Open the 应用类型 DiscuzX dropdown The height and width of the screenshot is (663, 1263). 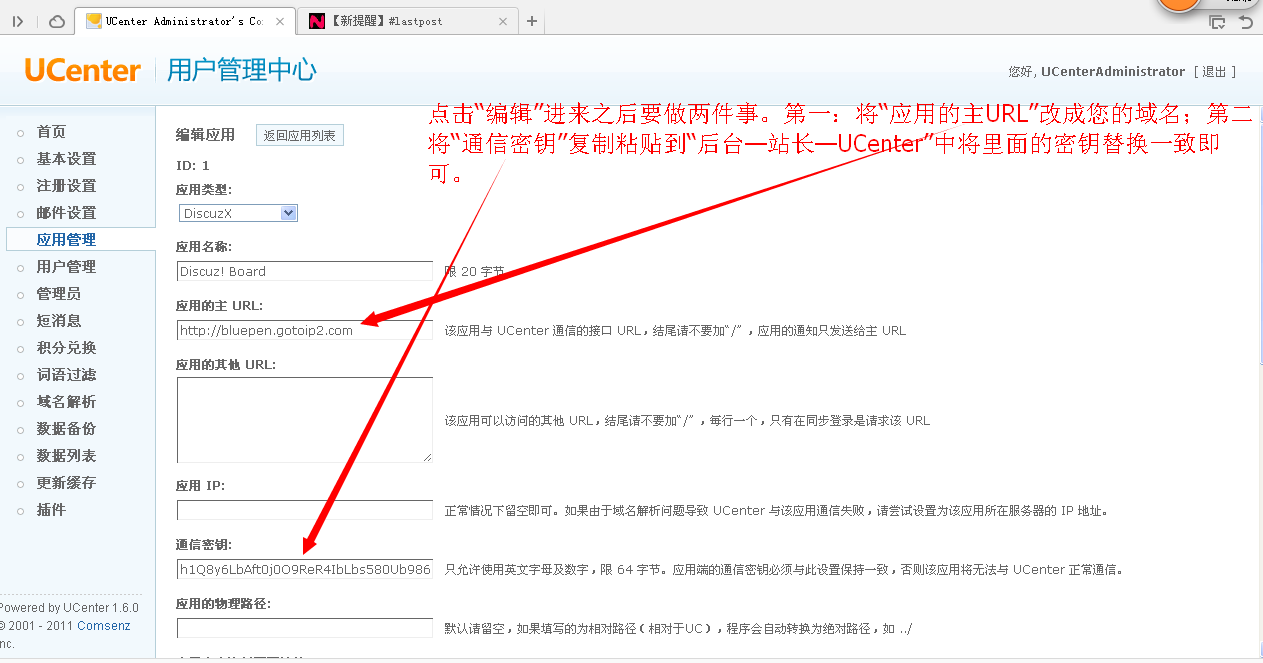238,213
